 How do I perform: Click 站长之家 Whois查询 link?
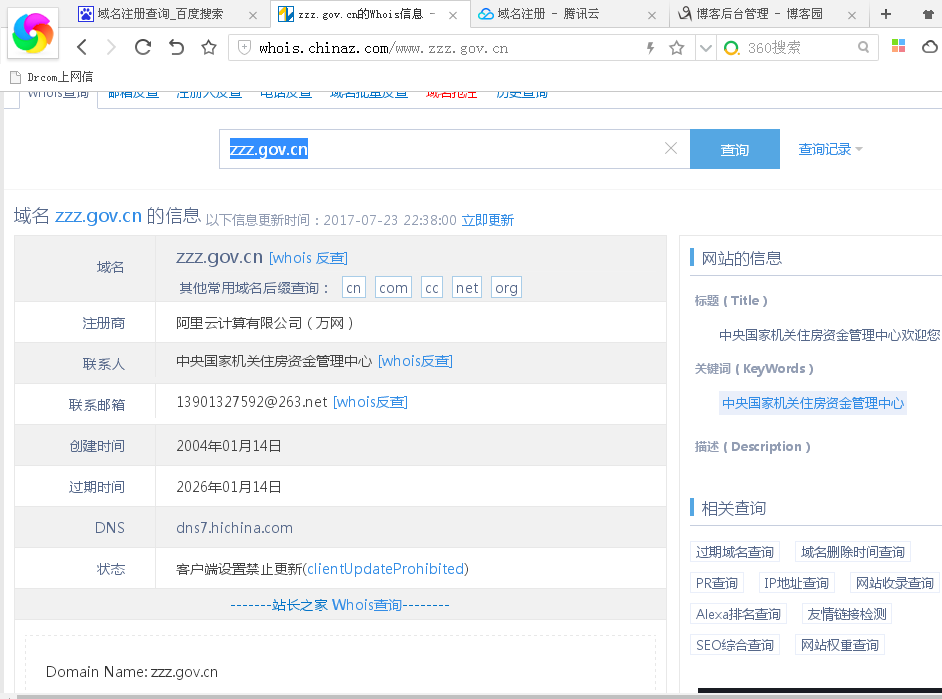coord(340,605)
